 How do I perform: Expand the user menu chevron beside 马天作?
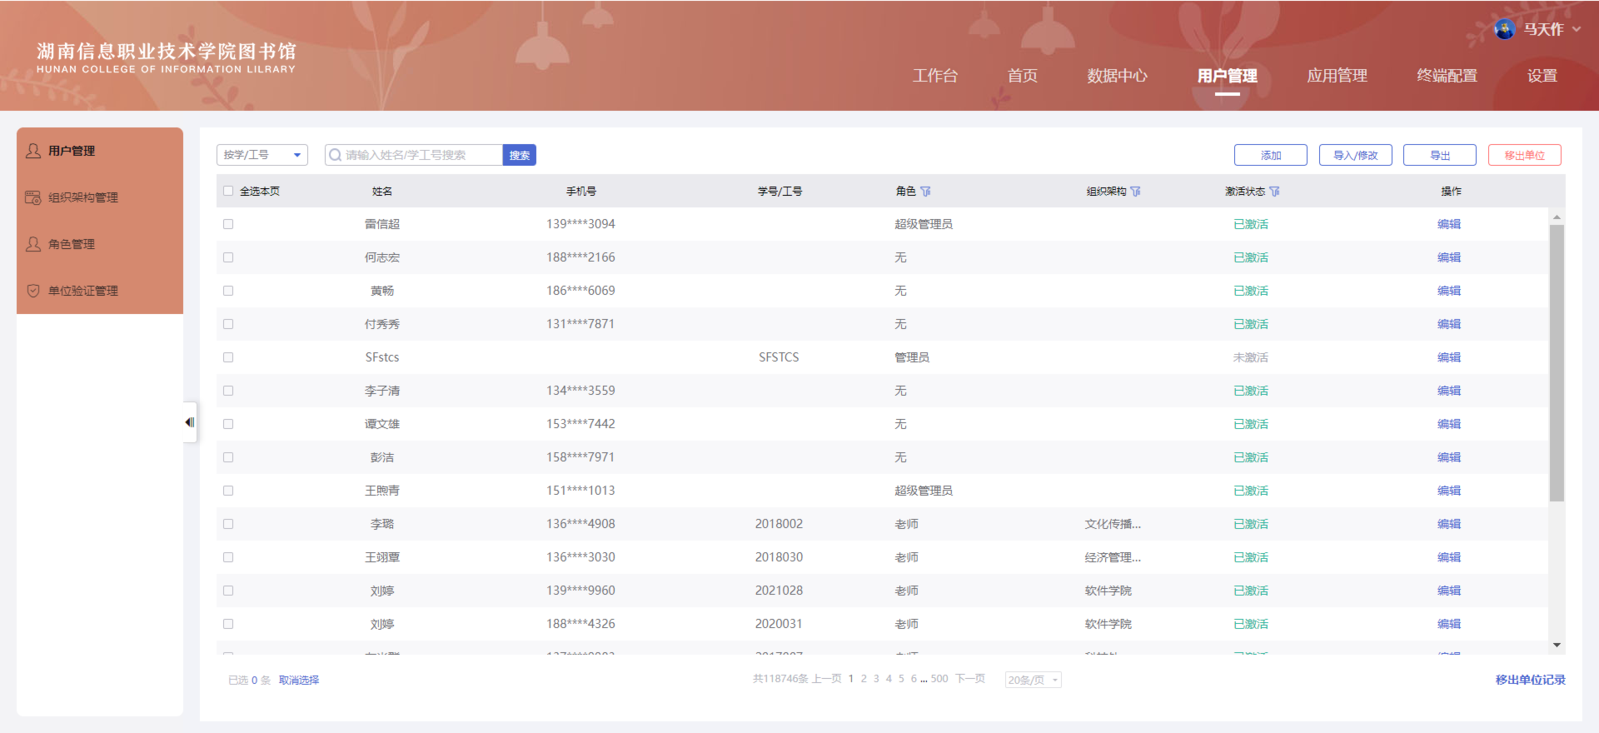coord(1577,29)
